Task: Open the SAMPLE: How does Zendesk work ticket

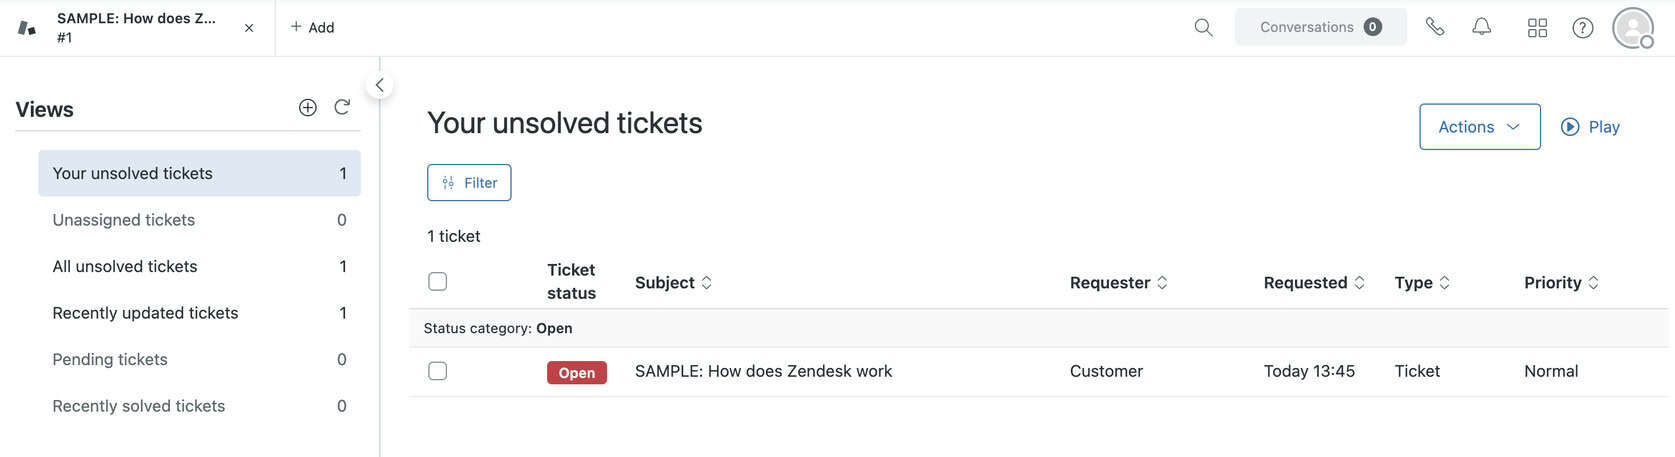Action: click(763, 371)
